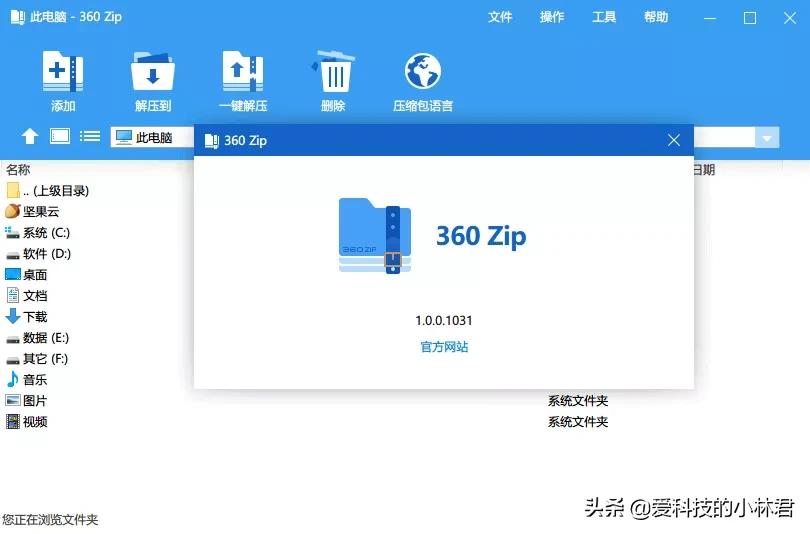
Task: Open the 压缩包语言 globe icon
Action: [423, 71]
